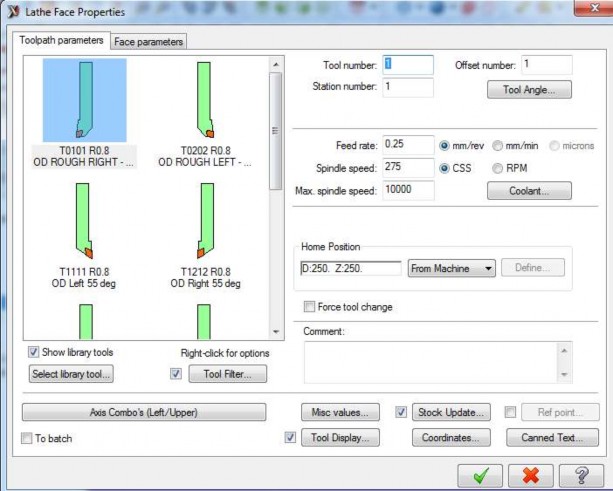The width and height of the screenshot is (613, 491).
Task: Uncheck Show library tools checkbox
Action: [34, 352]
